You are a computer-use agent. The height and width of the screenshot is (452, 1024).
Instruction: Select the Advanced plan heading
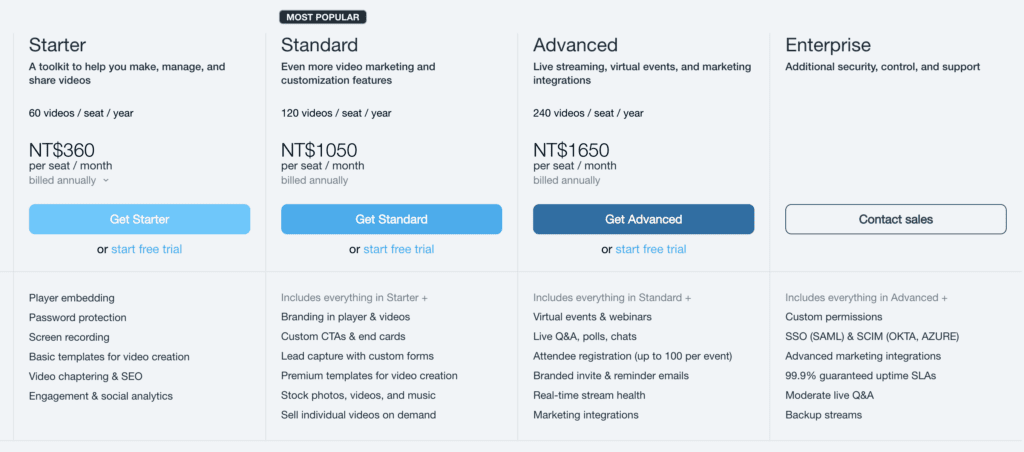575,45
